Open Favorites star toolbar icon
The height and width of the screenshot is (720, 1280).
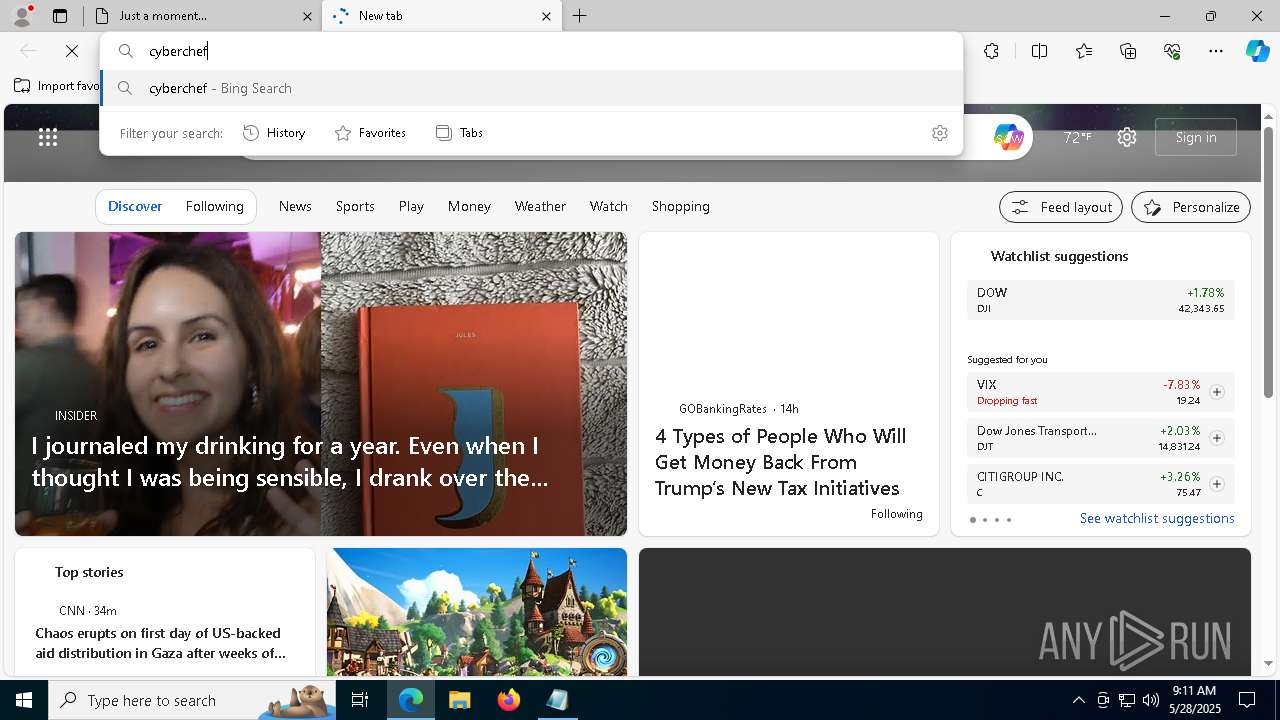tap(1084, 51)
